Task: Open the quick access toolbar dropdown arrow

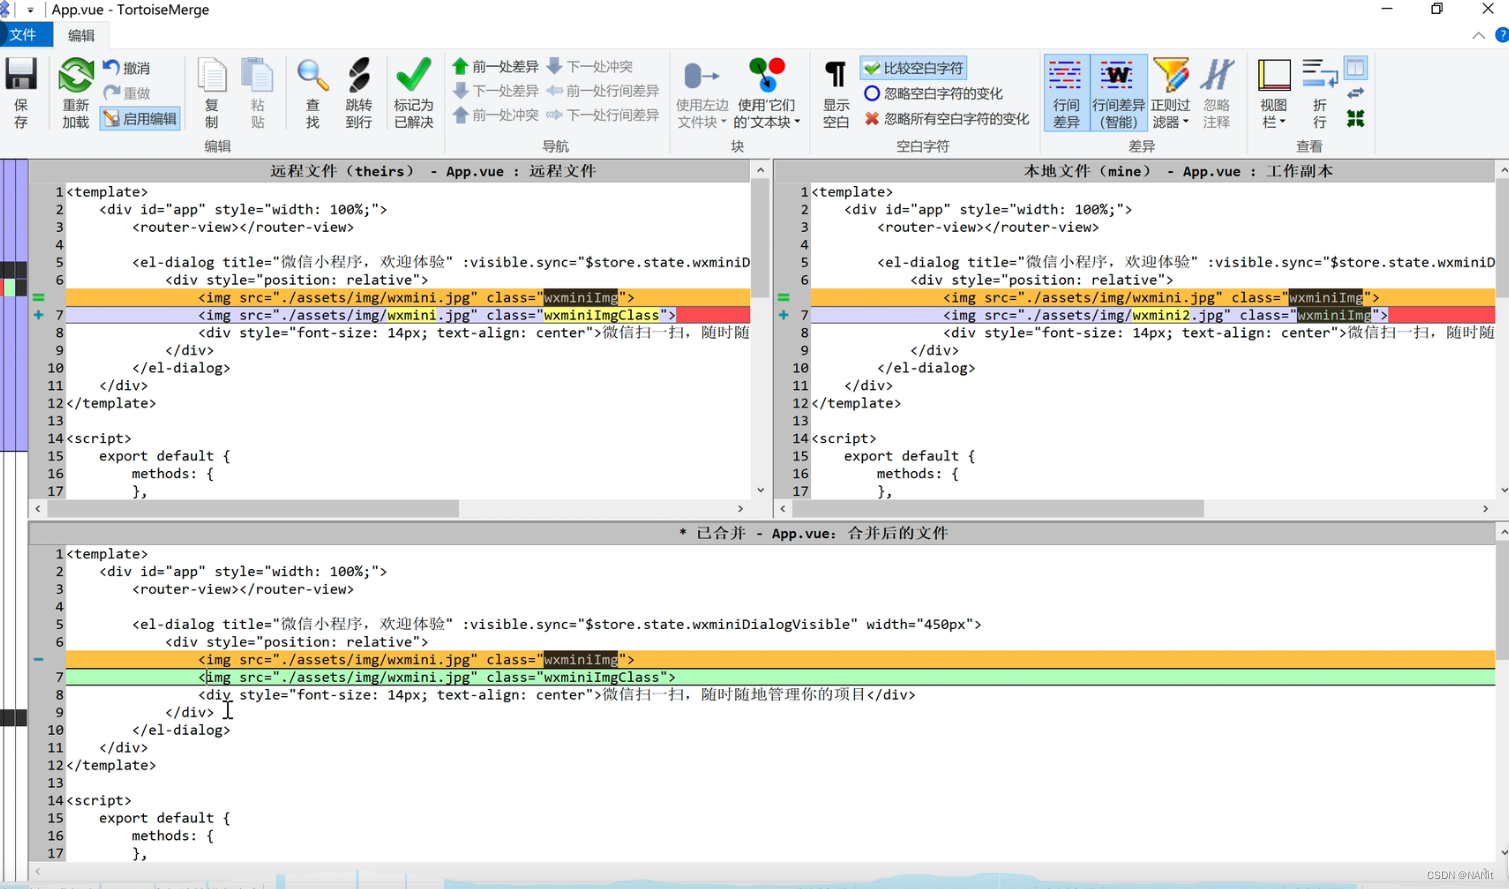Action: [x=30, y=10]
